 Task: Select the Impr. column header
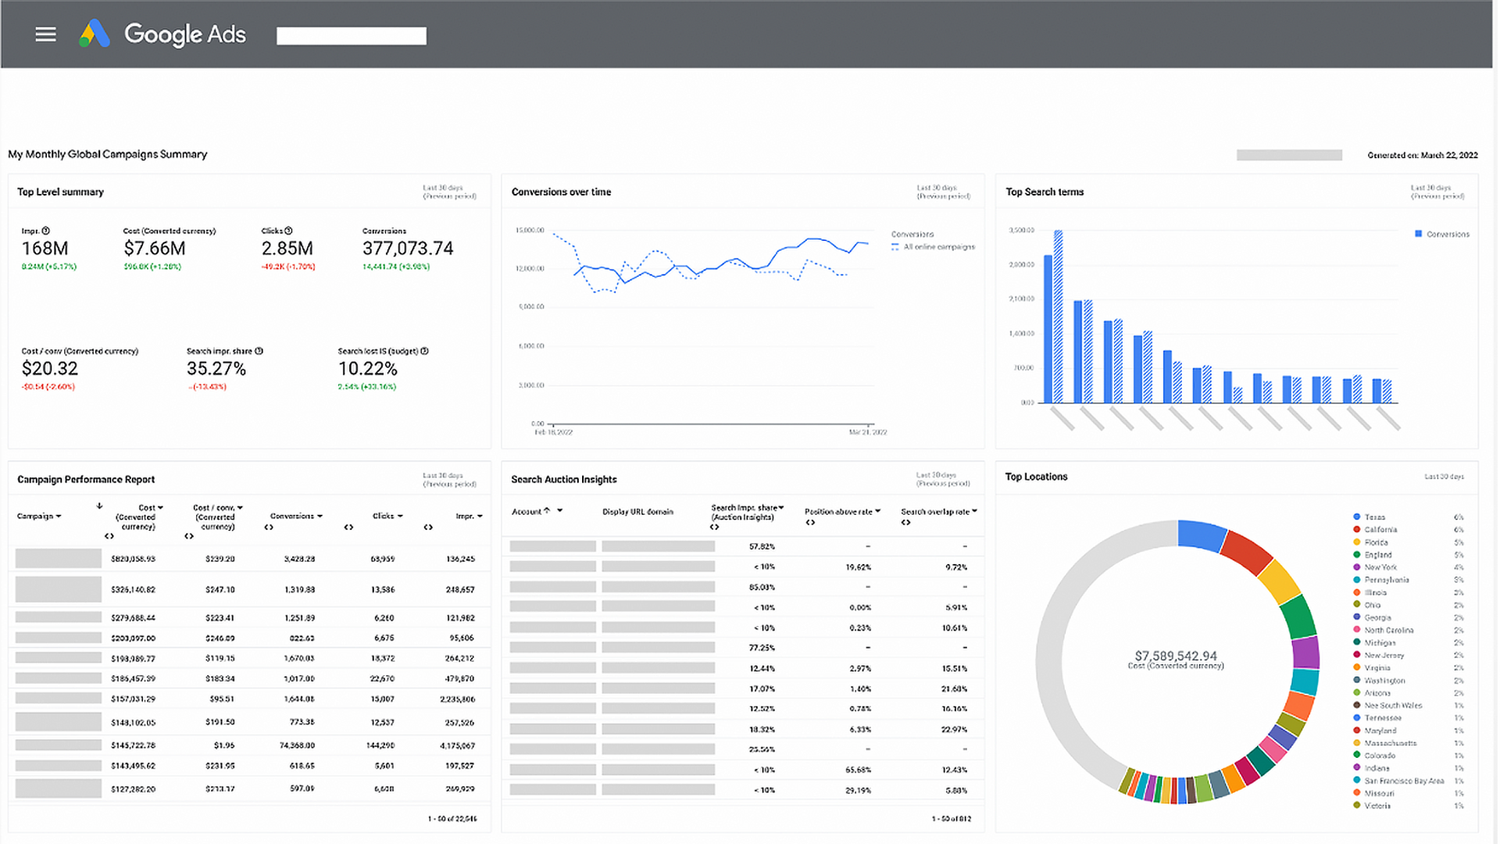click(x=465, y=516)
